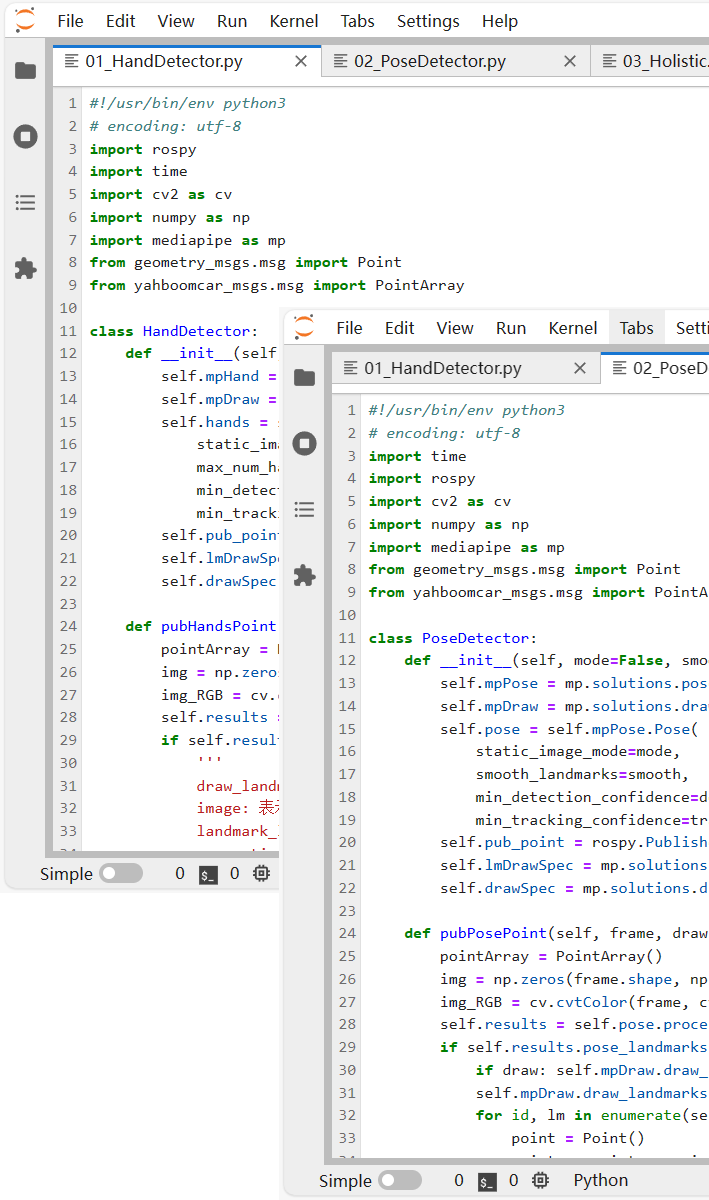
Task: Open Table of Contents icon in back window
Action: click(25, 203)
